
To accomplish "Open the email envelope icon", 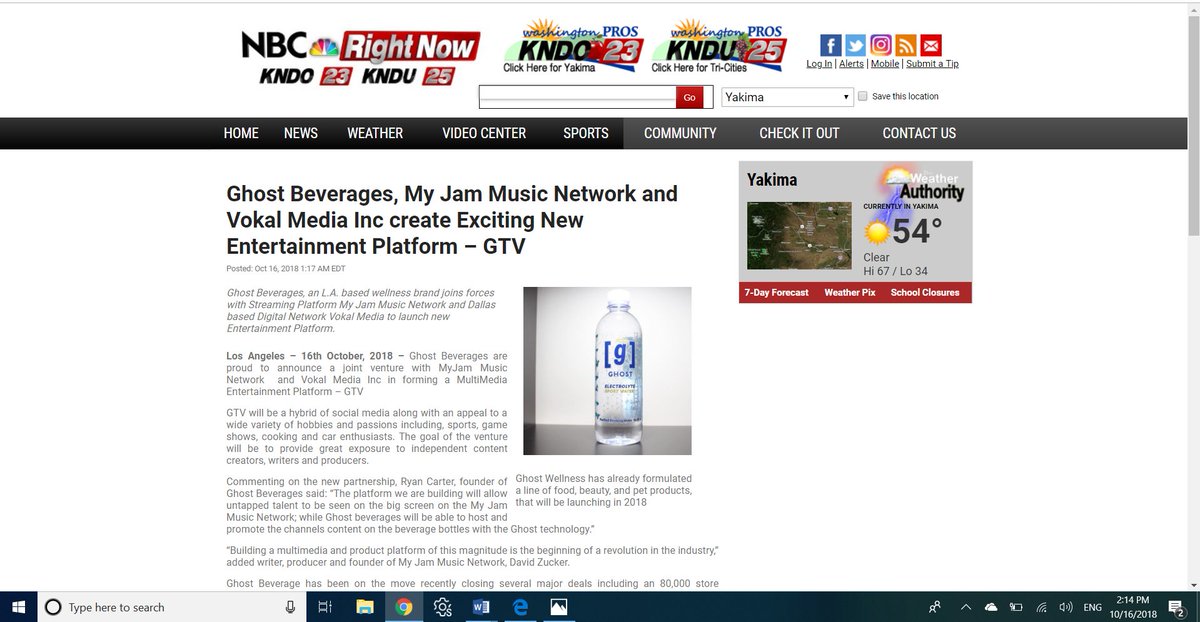I will pyautogui.click(x=931, y=45).
